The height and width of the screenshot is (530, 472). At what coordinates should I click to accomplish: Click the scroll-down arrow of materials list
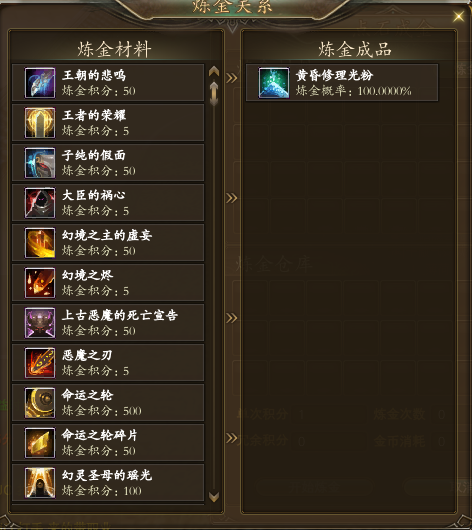point(214,497)
